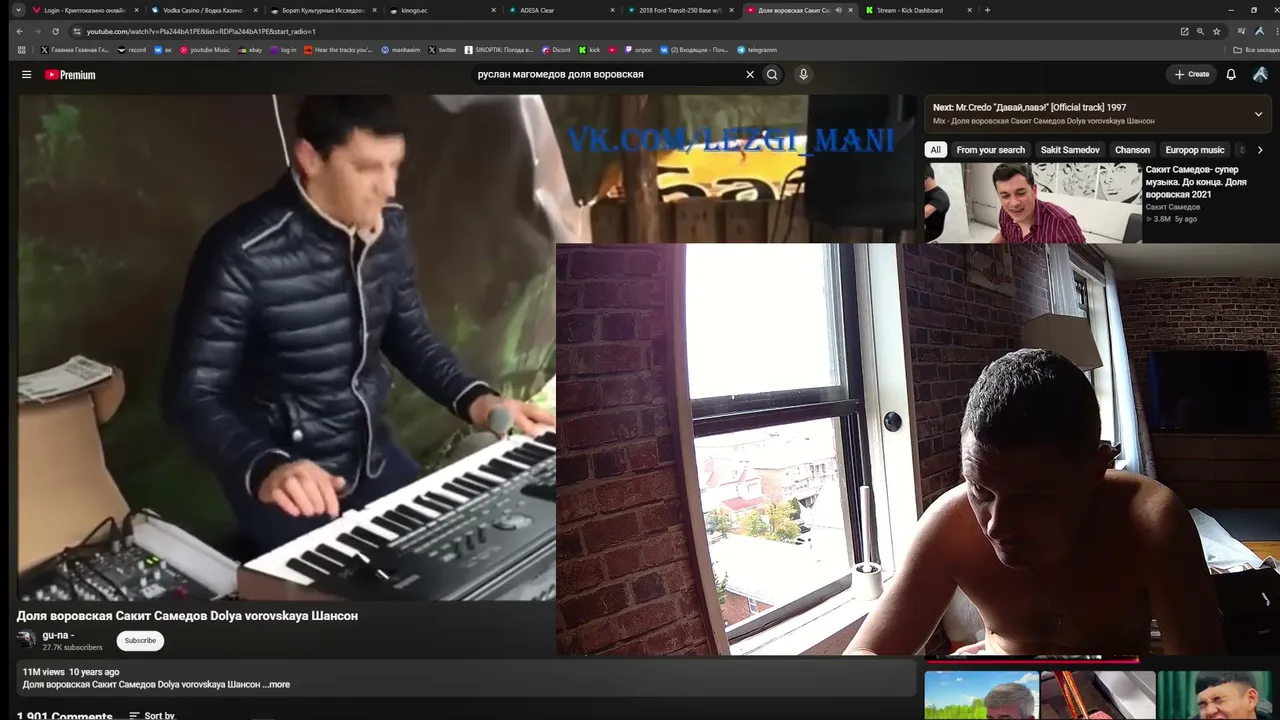
Task: Click the '11M views 10 years ago' text
Action: 71,672
